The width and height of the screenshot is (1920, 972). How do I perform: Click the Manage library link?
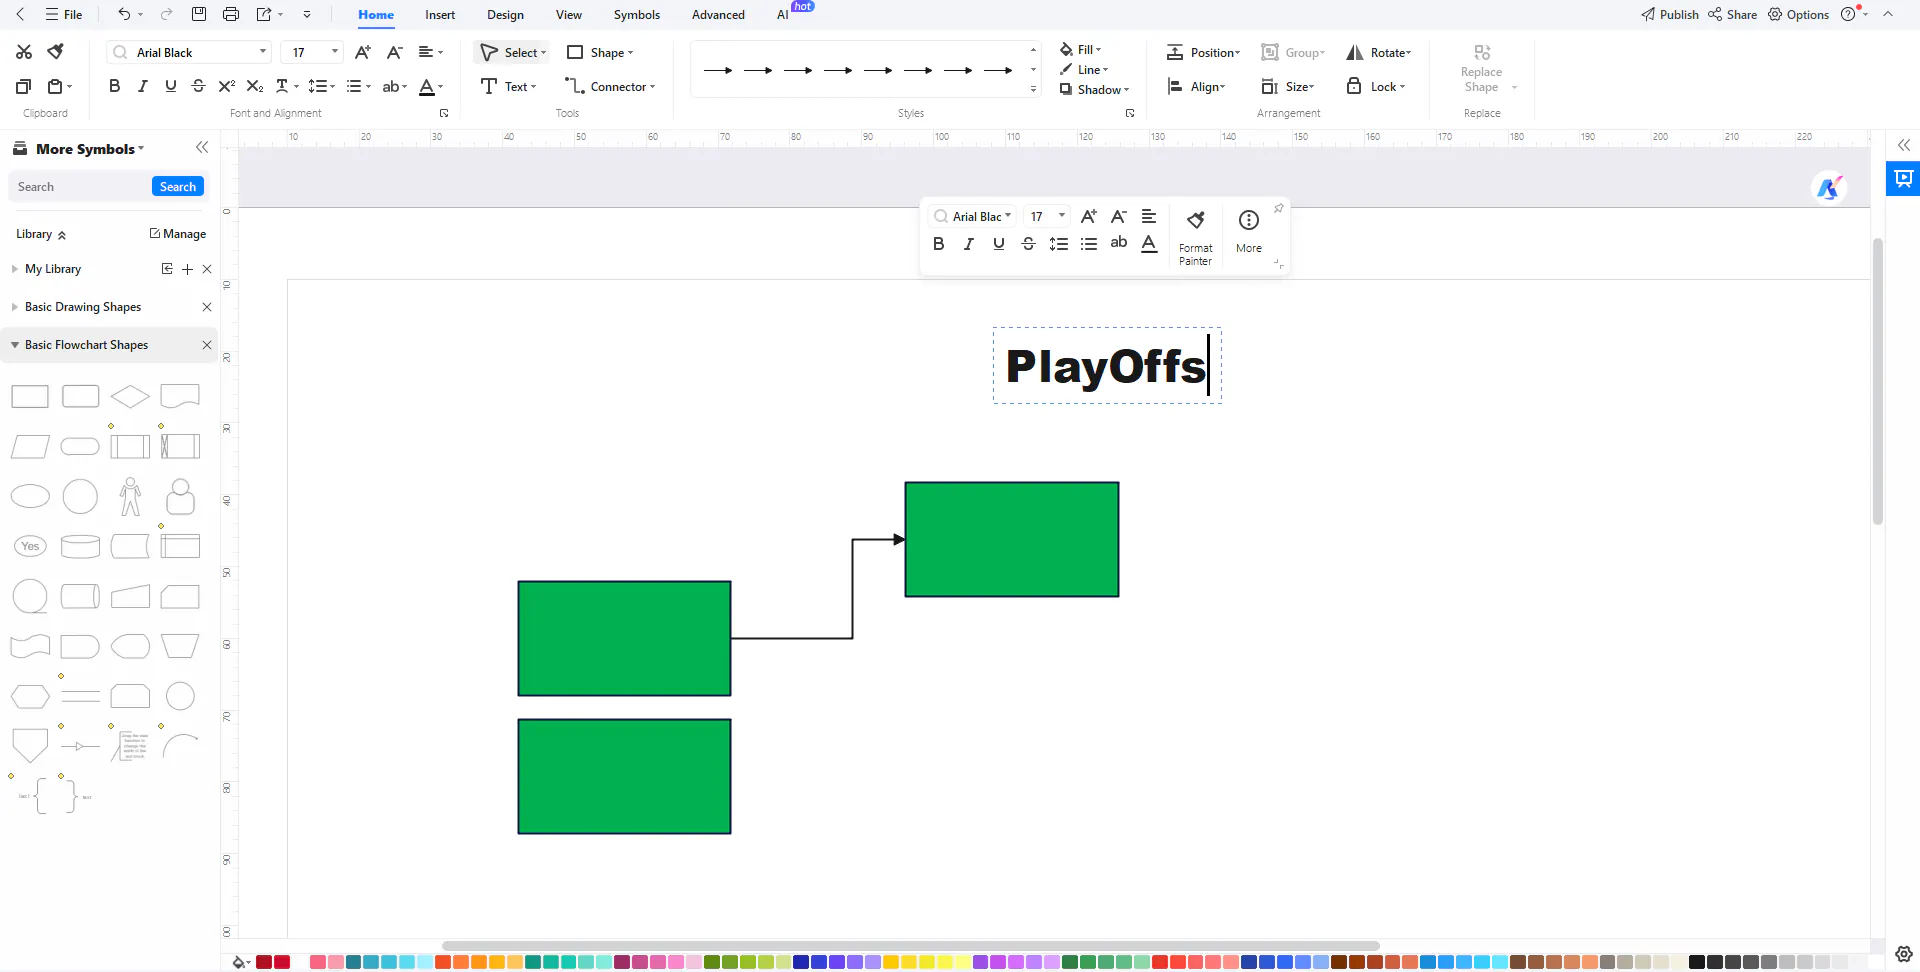pos(178,234)
